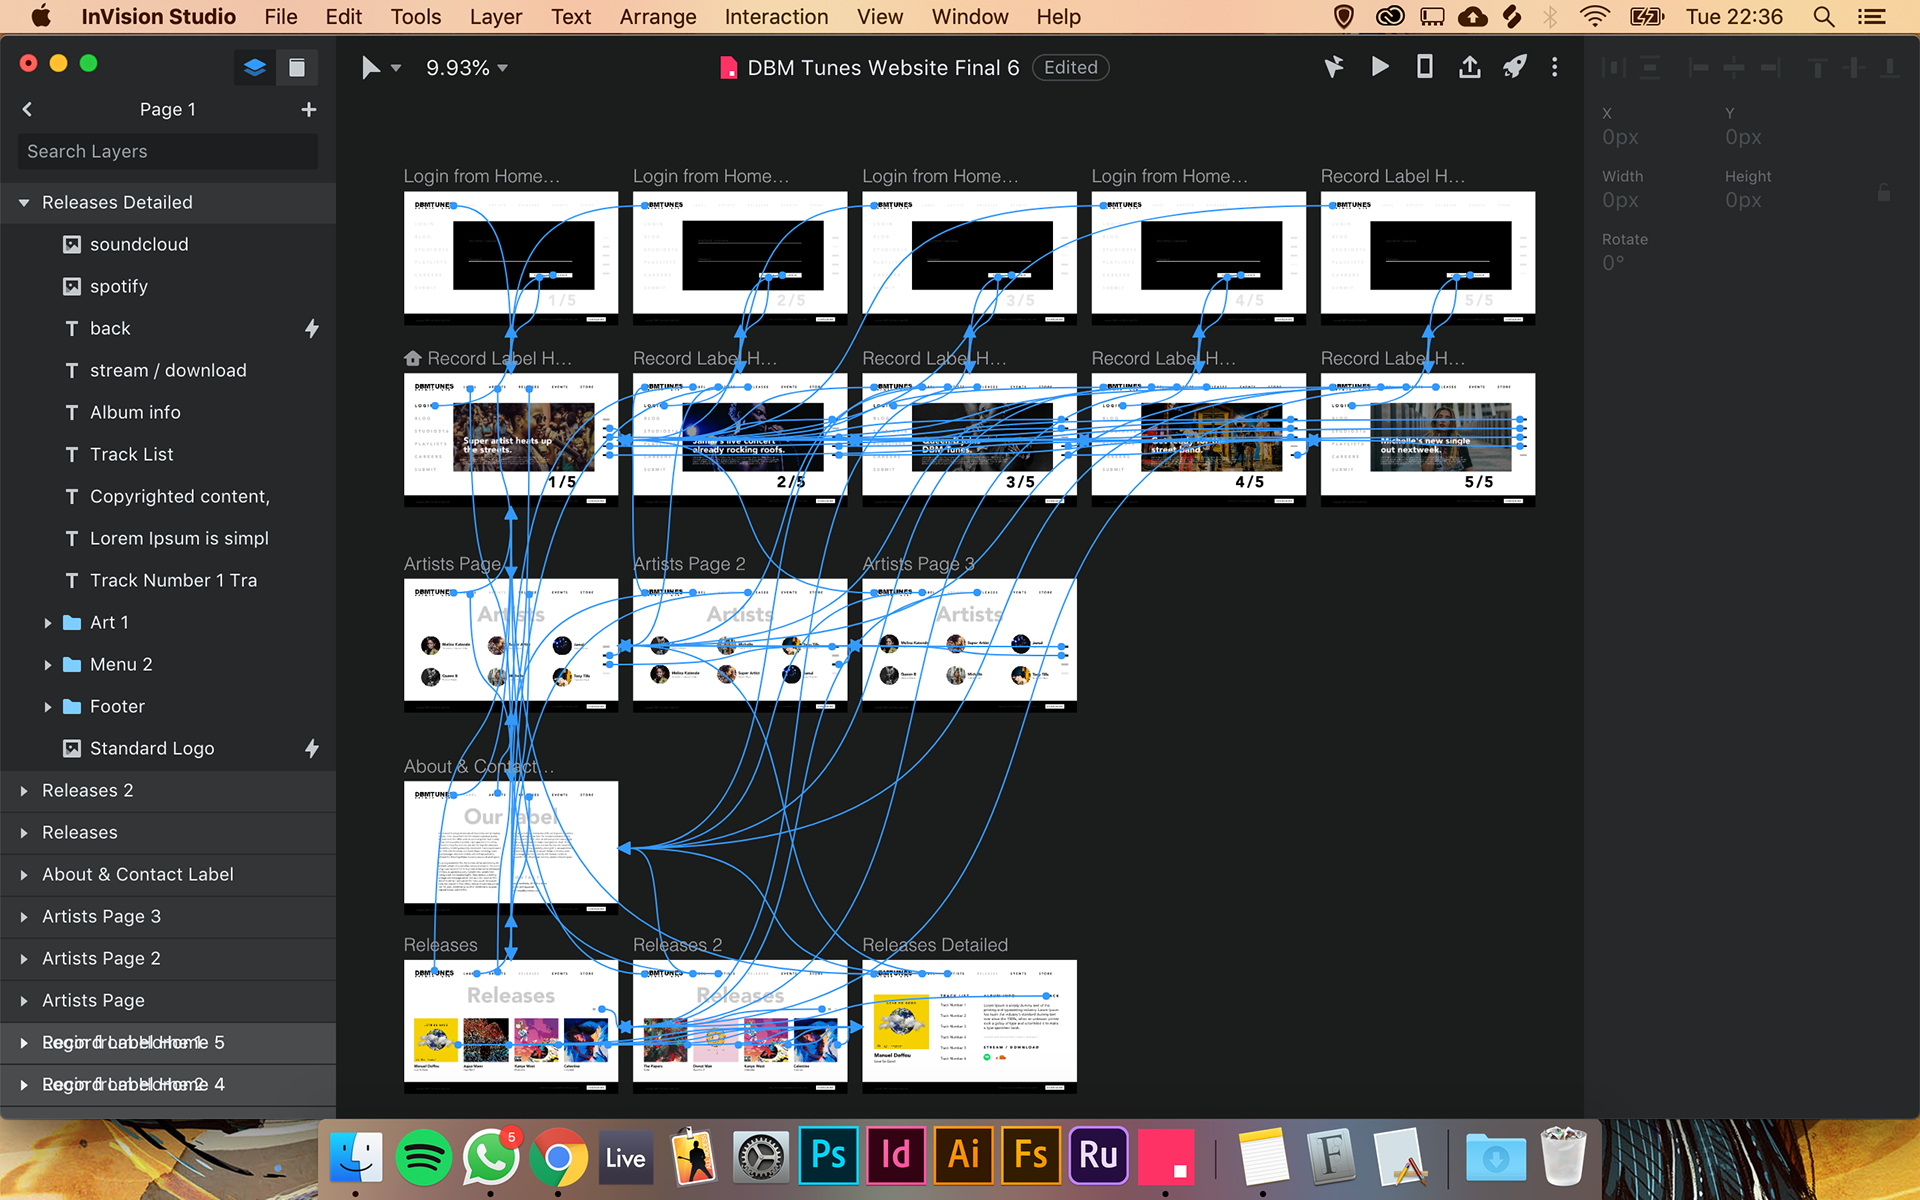This screenshot has height=1200, width=1920.
Task: Open the Layer menu
Action: pos(495,17)
